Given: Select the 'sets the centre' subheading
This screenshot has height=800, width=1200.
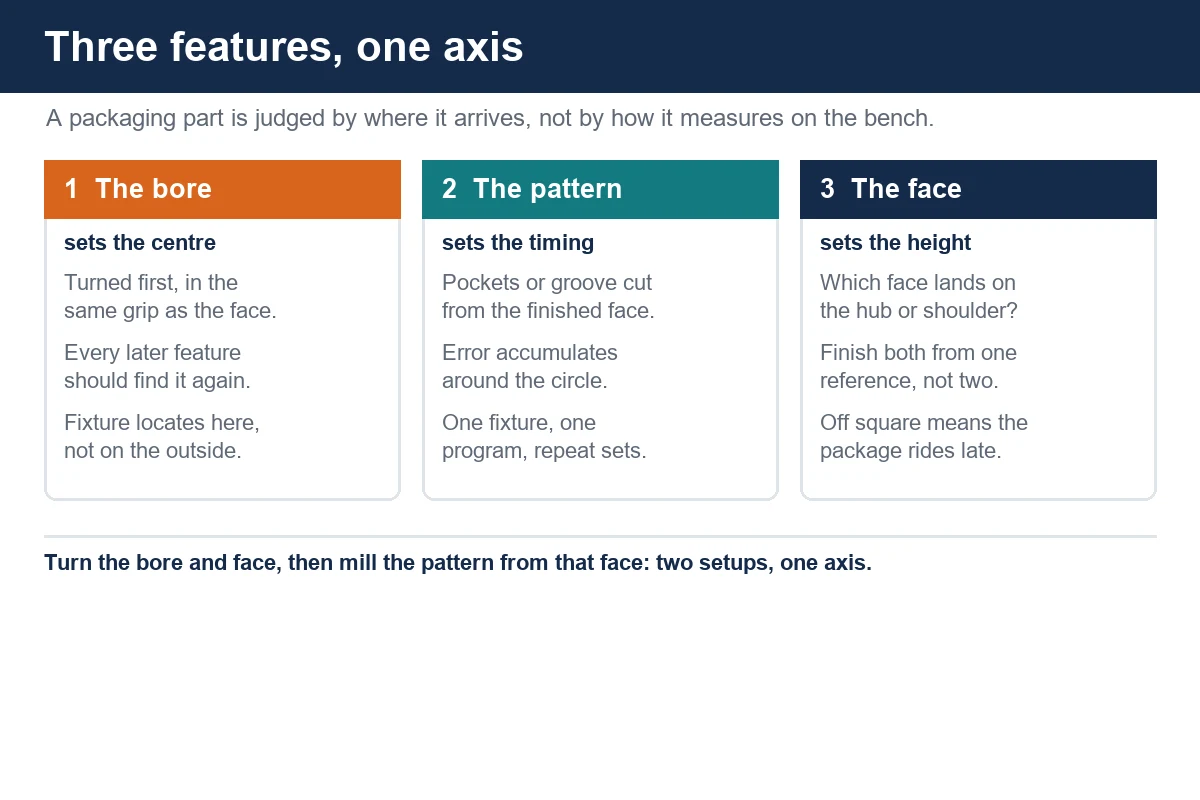Looking at the screenshot, I should 140,243.
